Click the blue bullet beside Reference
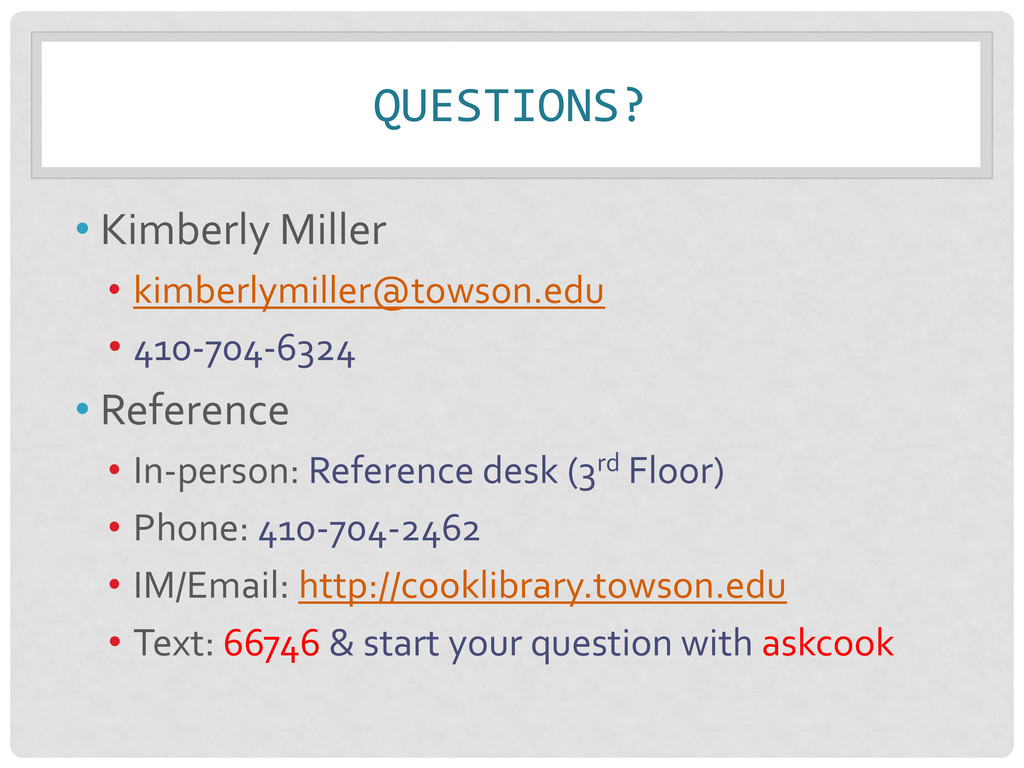Screen dimensions: 1024x768 84,410
